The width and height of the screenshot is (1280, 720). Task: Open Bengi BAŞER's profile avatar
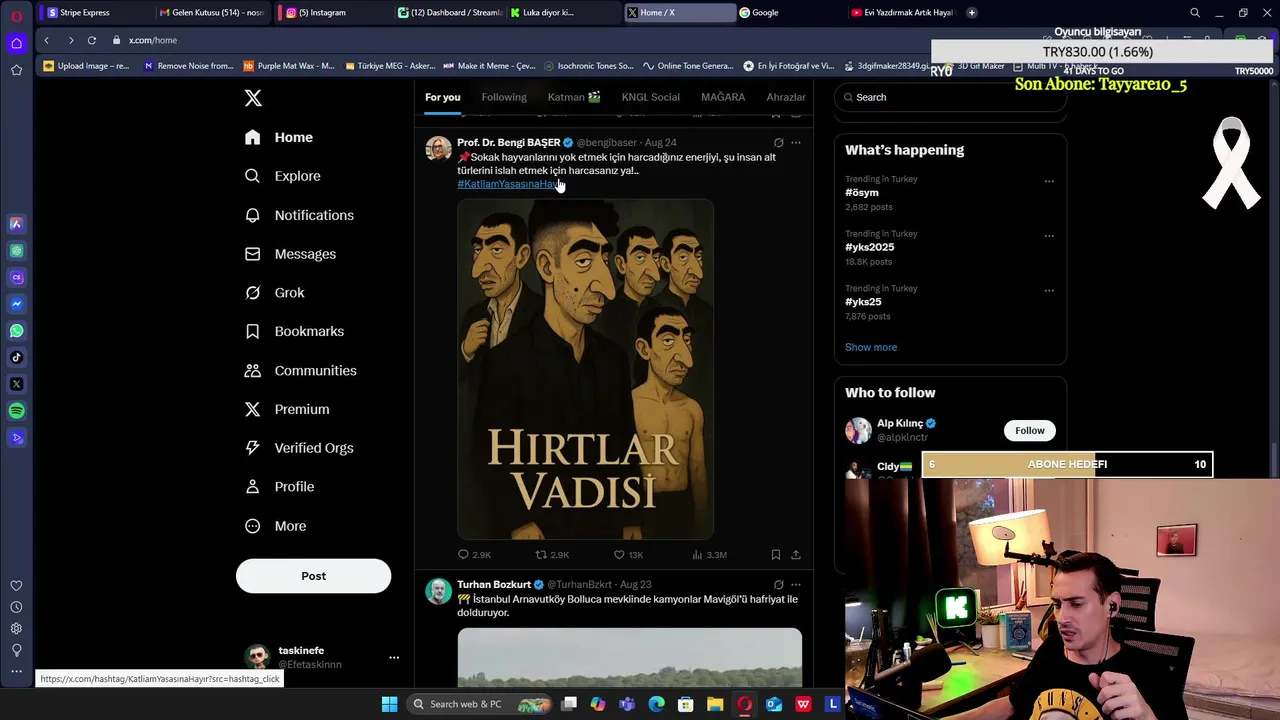(438, 149)
